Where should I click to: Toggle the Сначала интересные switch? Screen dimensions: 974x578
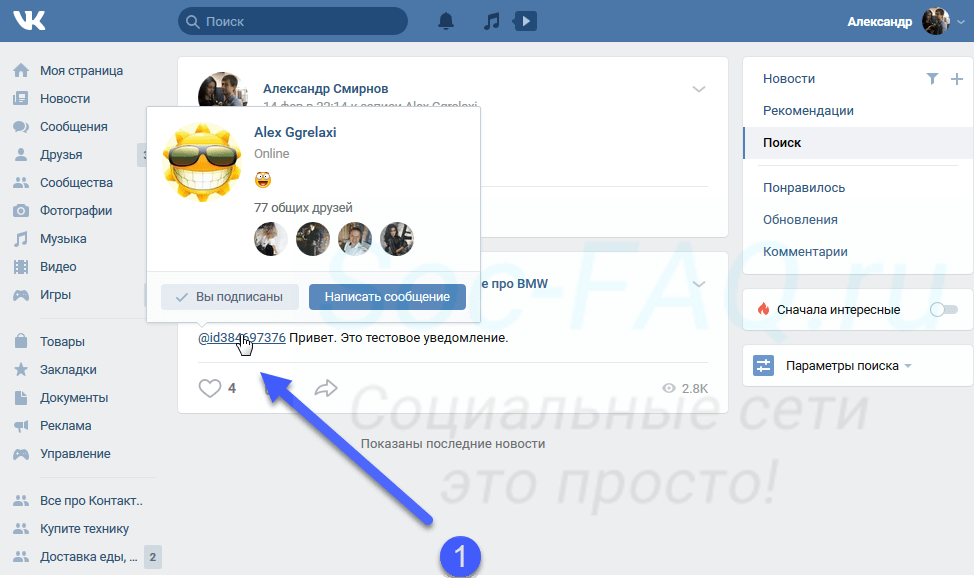click(943, 310)
